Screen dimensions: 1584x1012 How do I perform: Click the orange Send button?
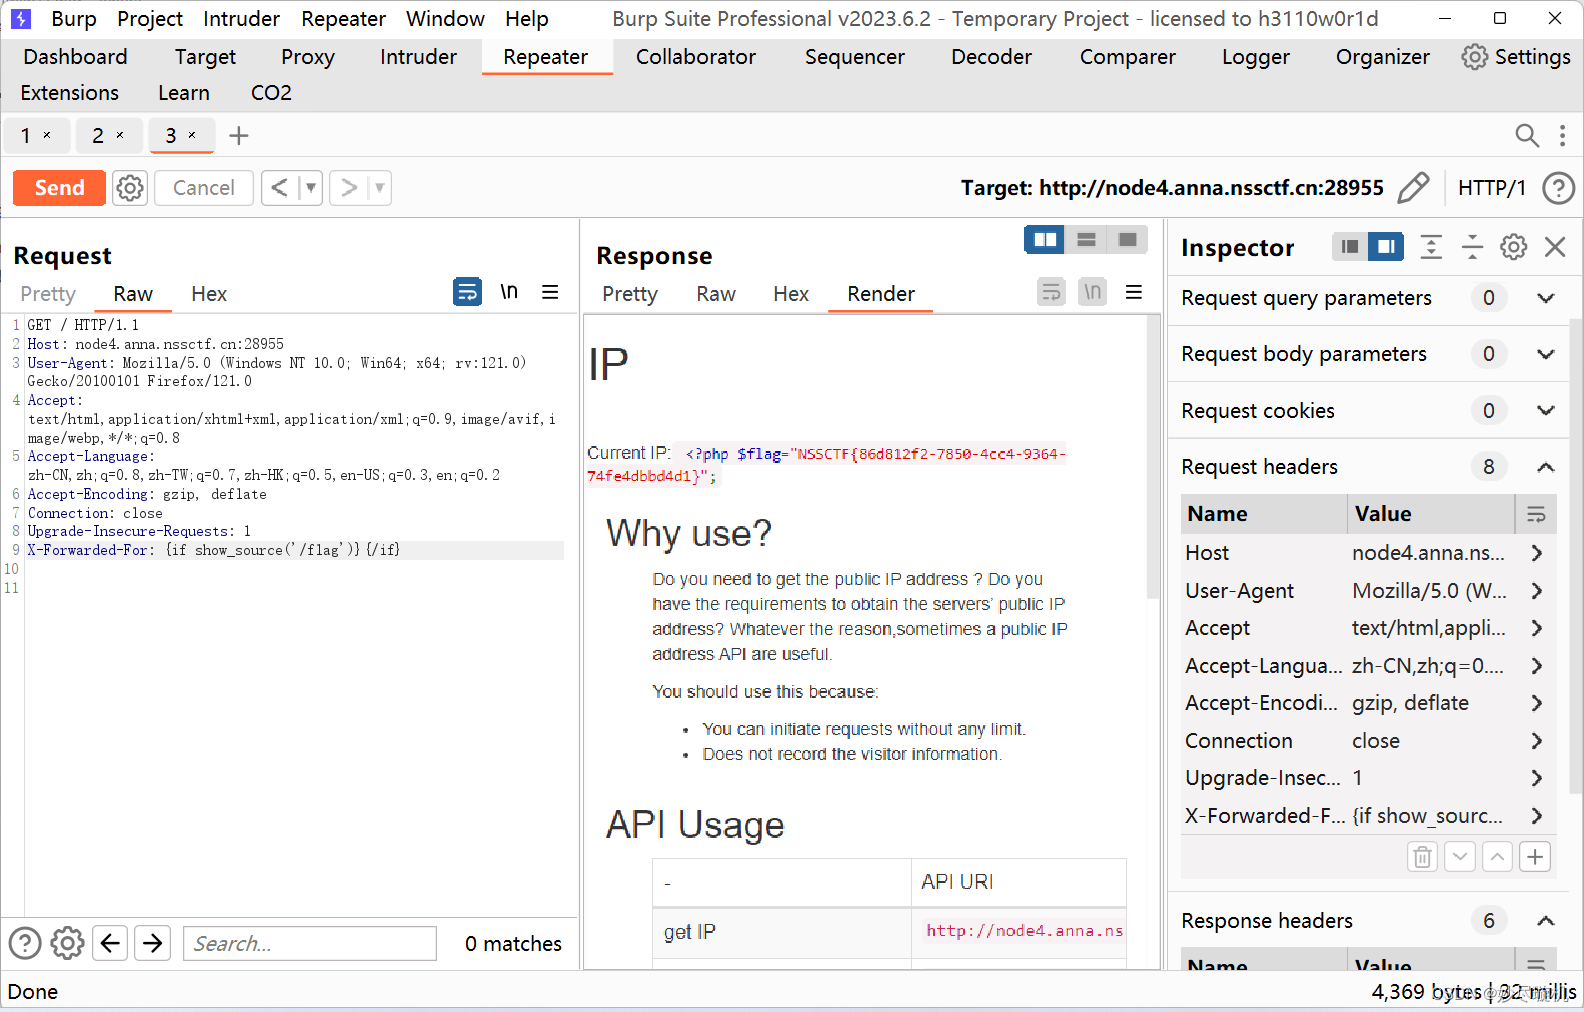[59, 188]
